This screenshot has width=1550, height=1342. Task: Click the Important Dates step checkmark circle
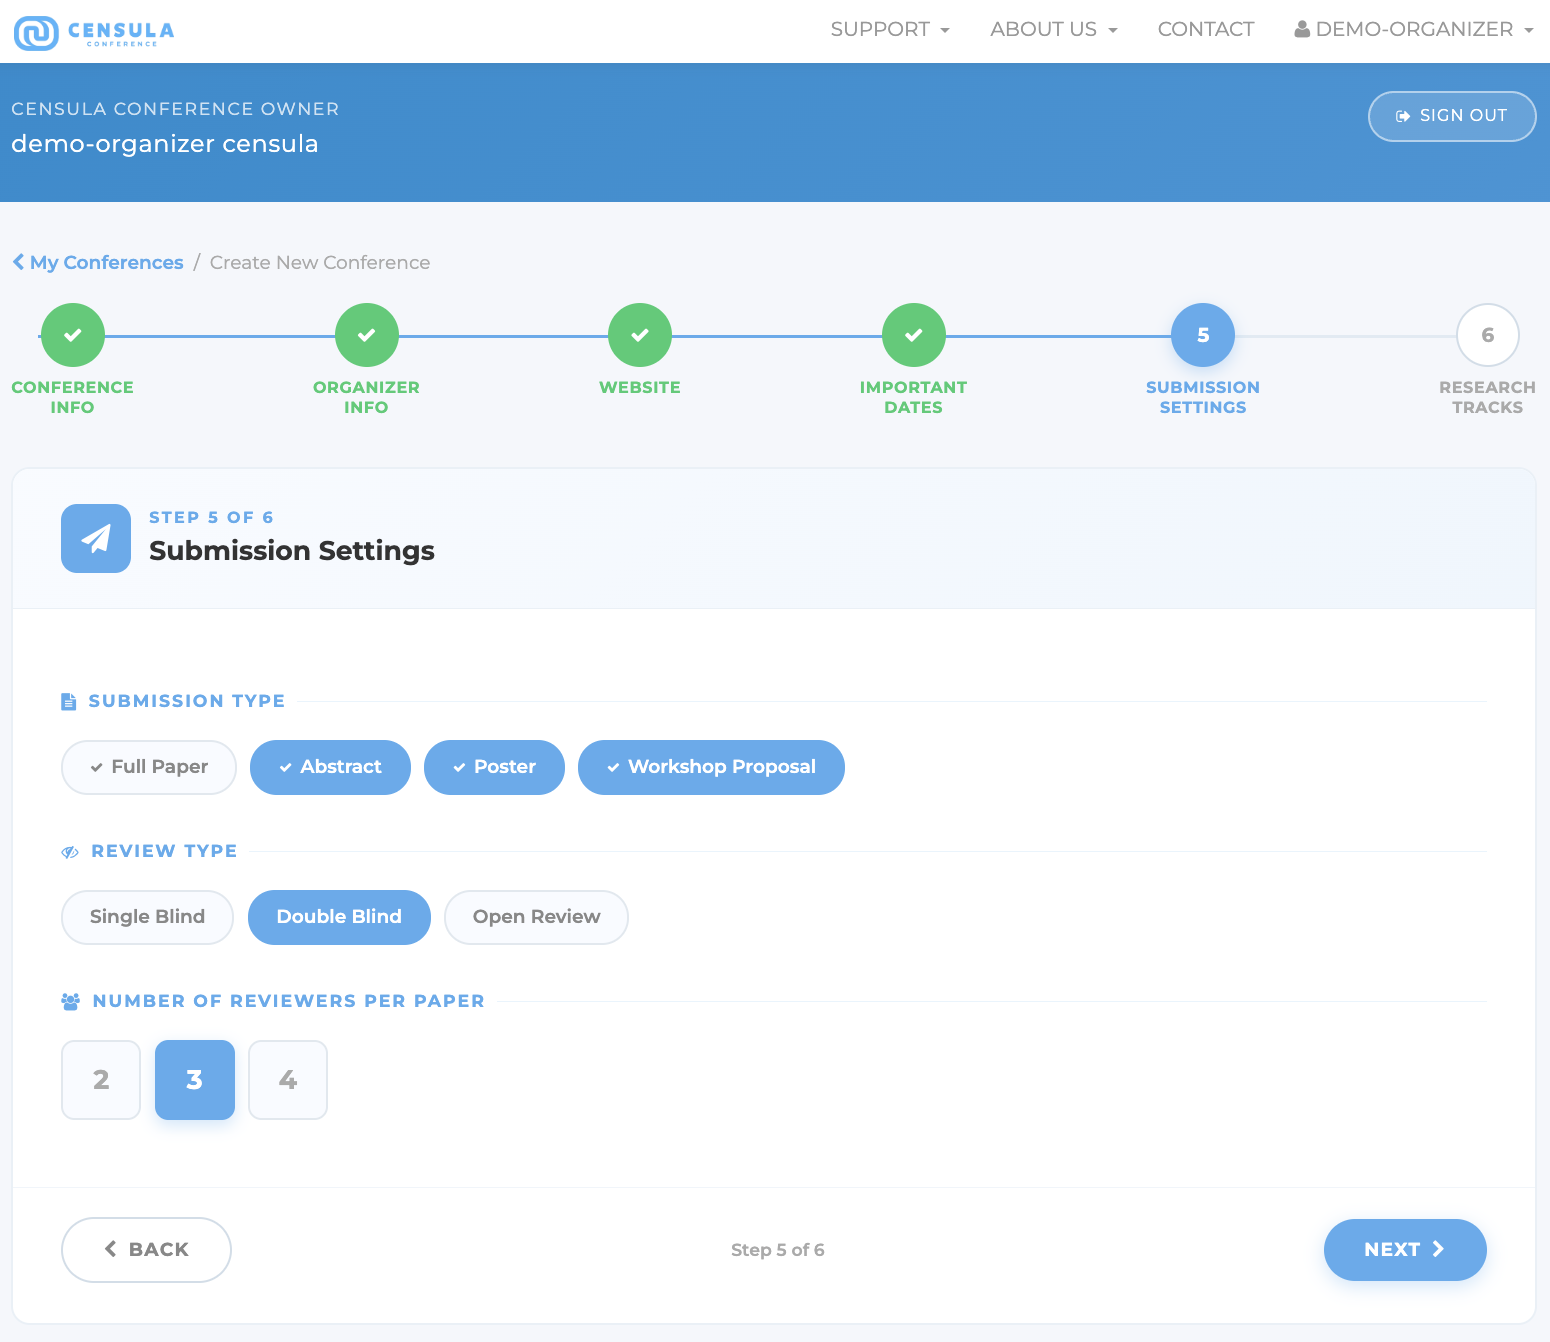(x=914, y=335)
